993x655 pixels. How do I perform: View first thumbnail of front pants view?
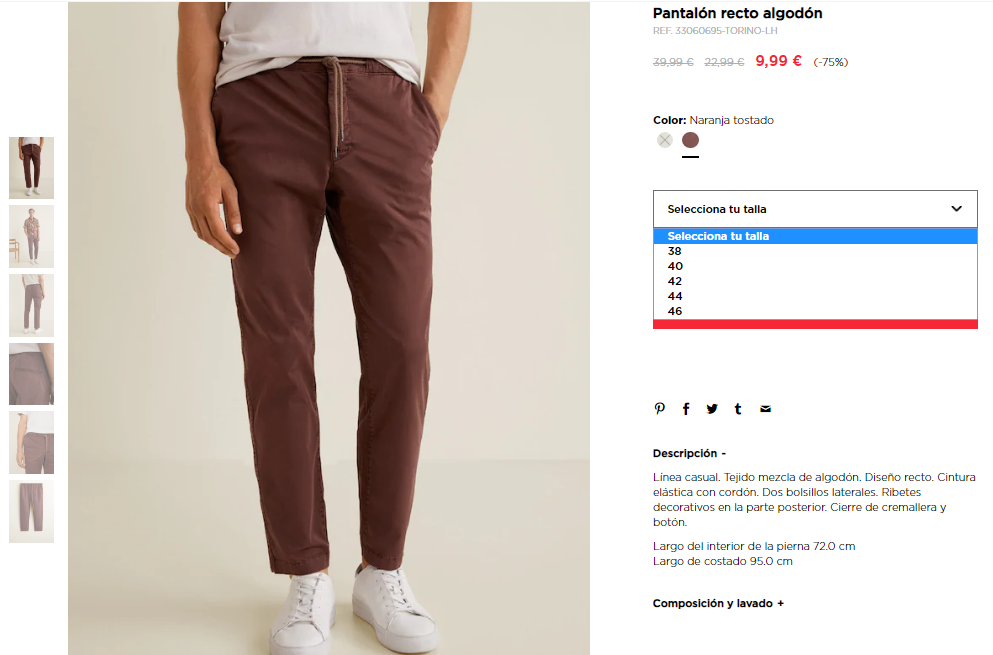coord(32,168)
